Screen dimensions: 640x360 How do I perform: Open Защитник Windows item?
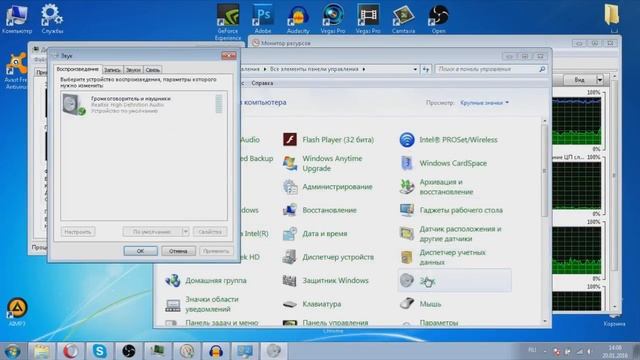pyautogui.click(x=326, y=280)
